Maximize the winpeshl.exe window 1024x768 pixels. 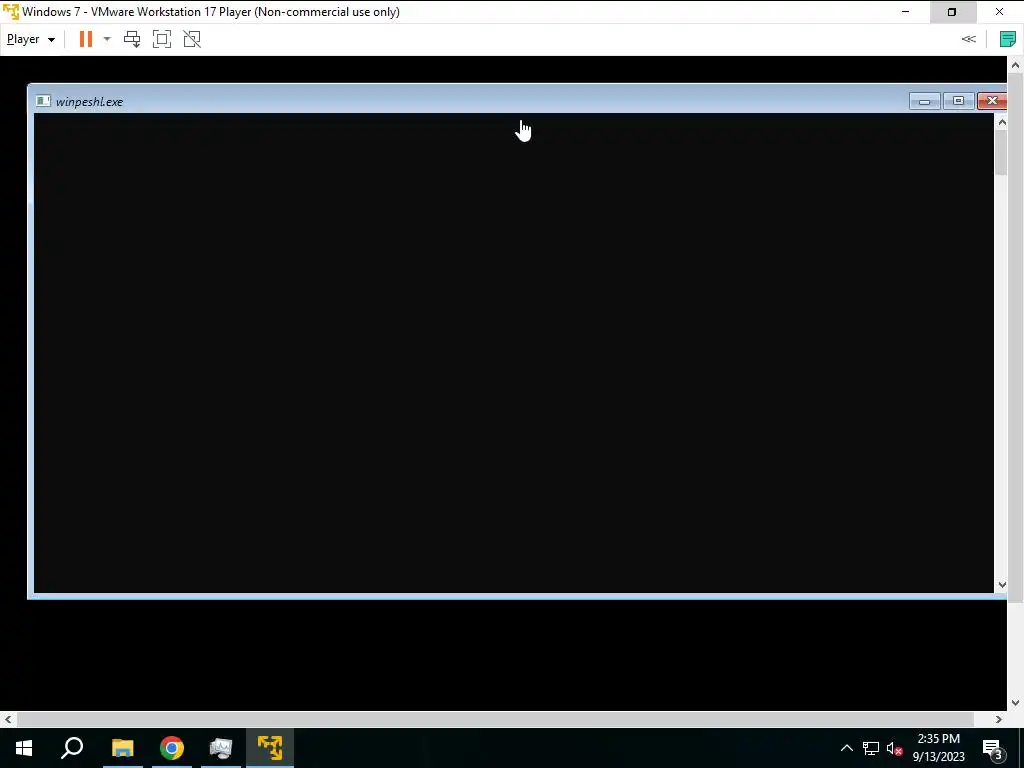958,101
